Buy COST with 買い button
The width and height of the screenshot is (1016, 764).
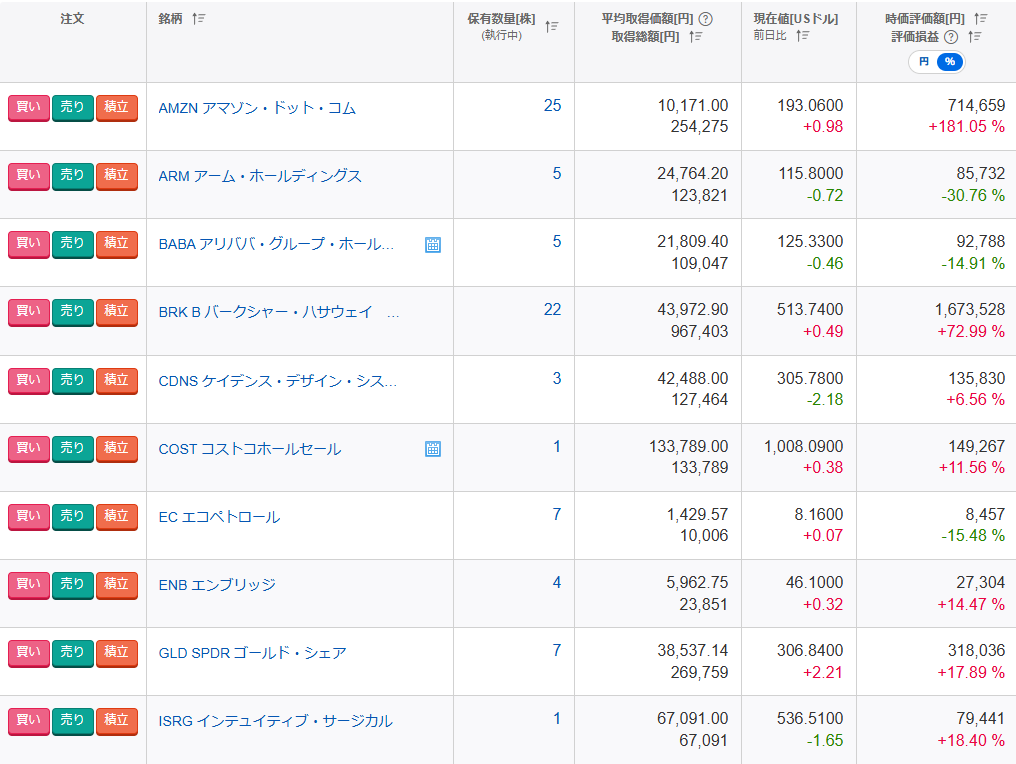click(x=29, y=448)
